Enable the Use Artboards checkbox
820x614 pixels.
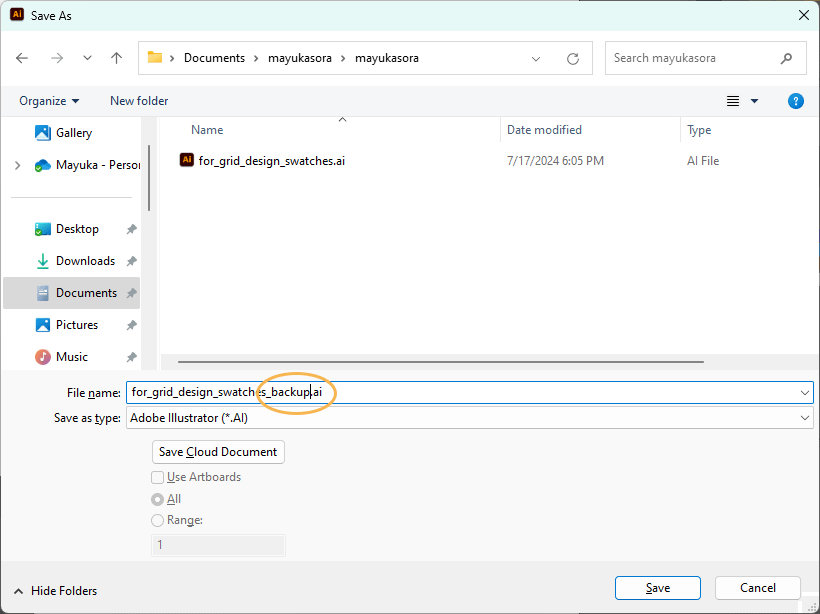click(157, 478)
